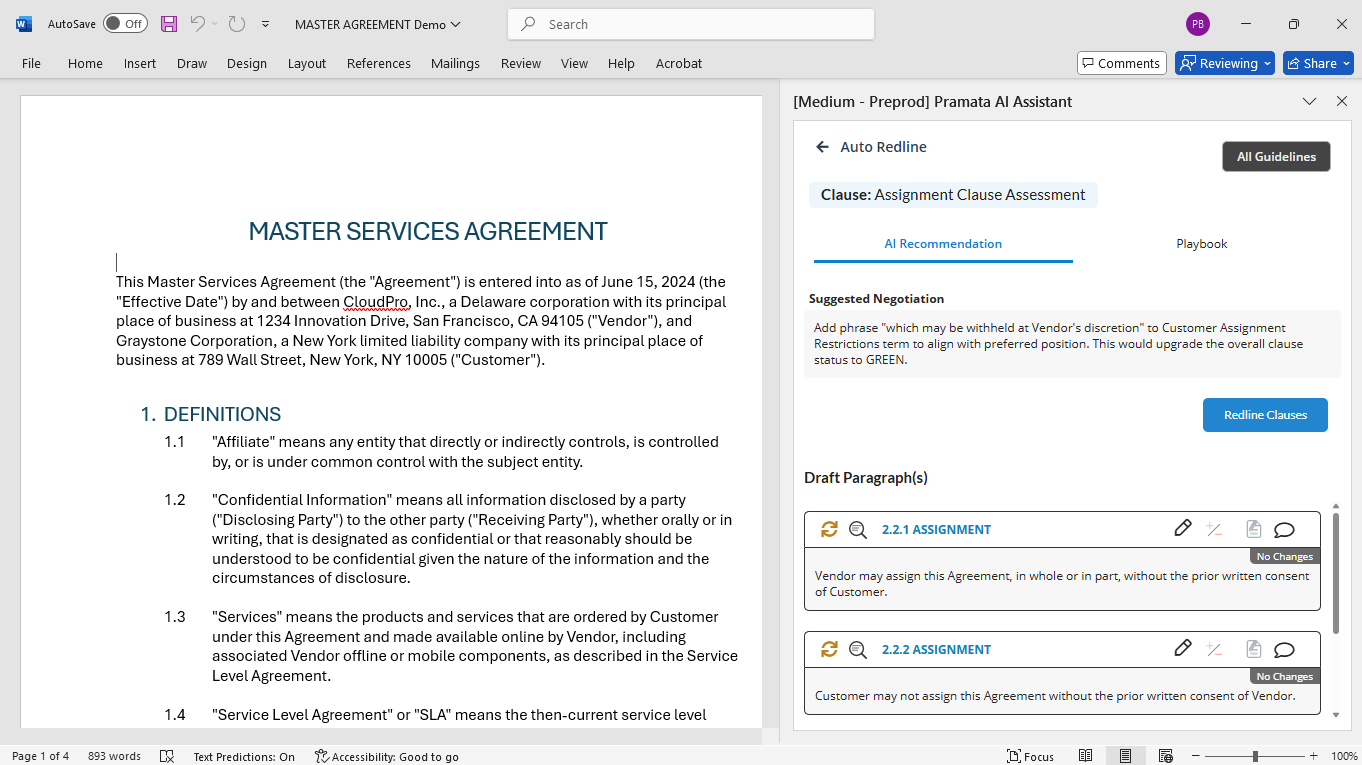Go back using the Auto Redline arrow
This screenshot has width=1362, height=765.
[823, 147]
